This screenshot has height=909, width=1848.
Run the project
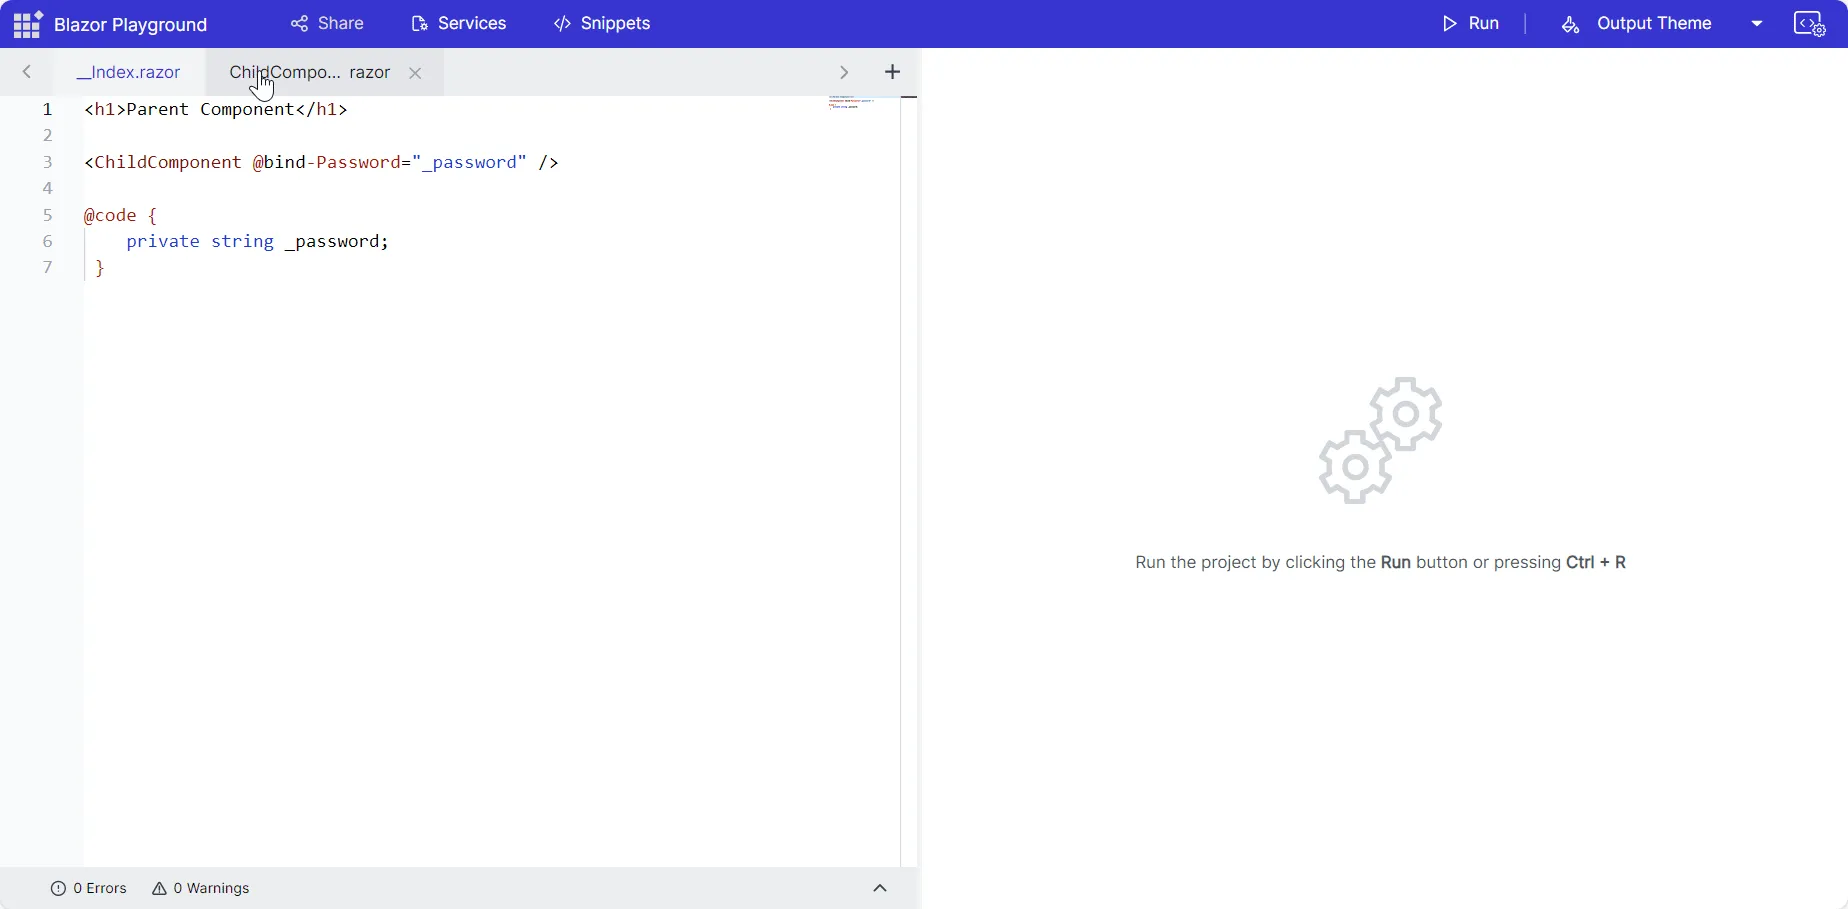(x=1470, y=23)
